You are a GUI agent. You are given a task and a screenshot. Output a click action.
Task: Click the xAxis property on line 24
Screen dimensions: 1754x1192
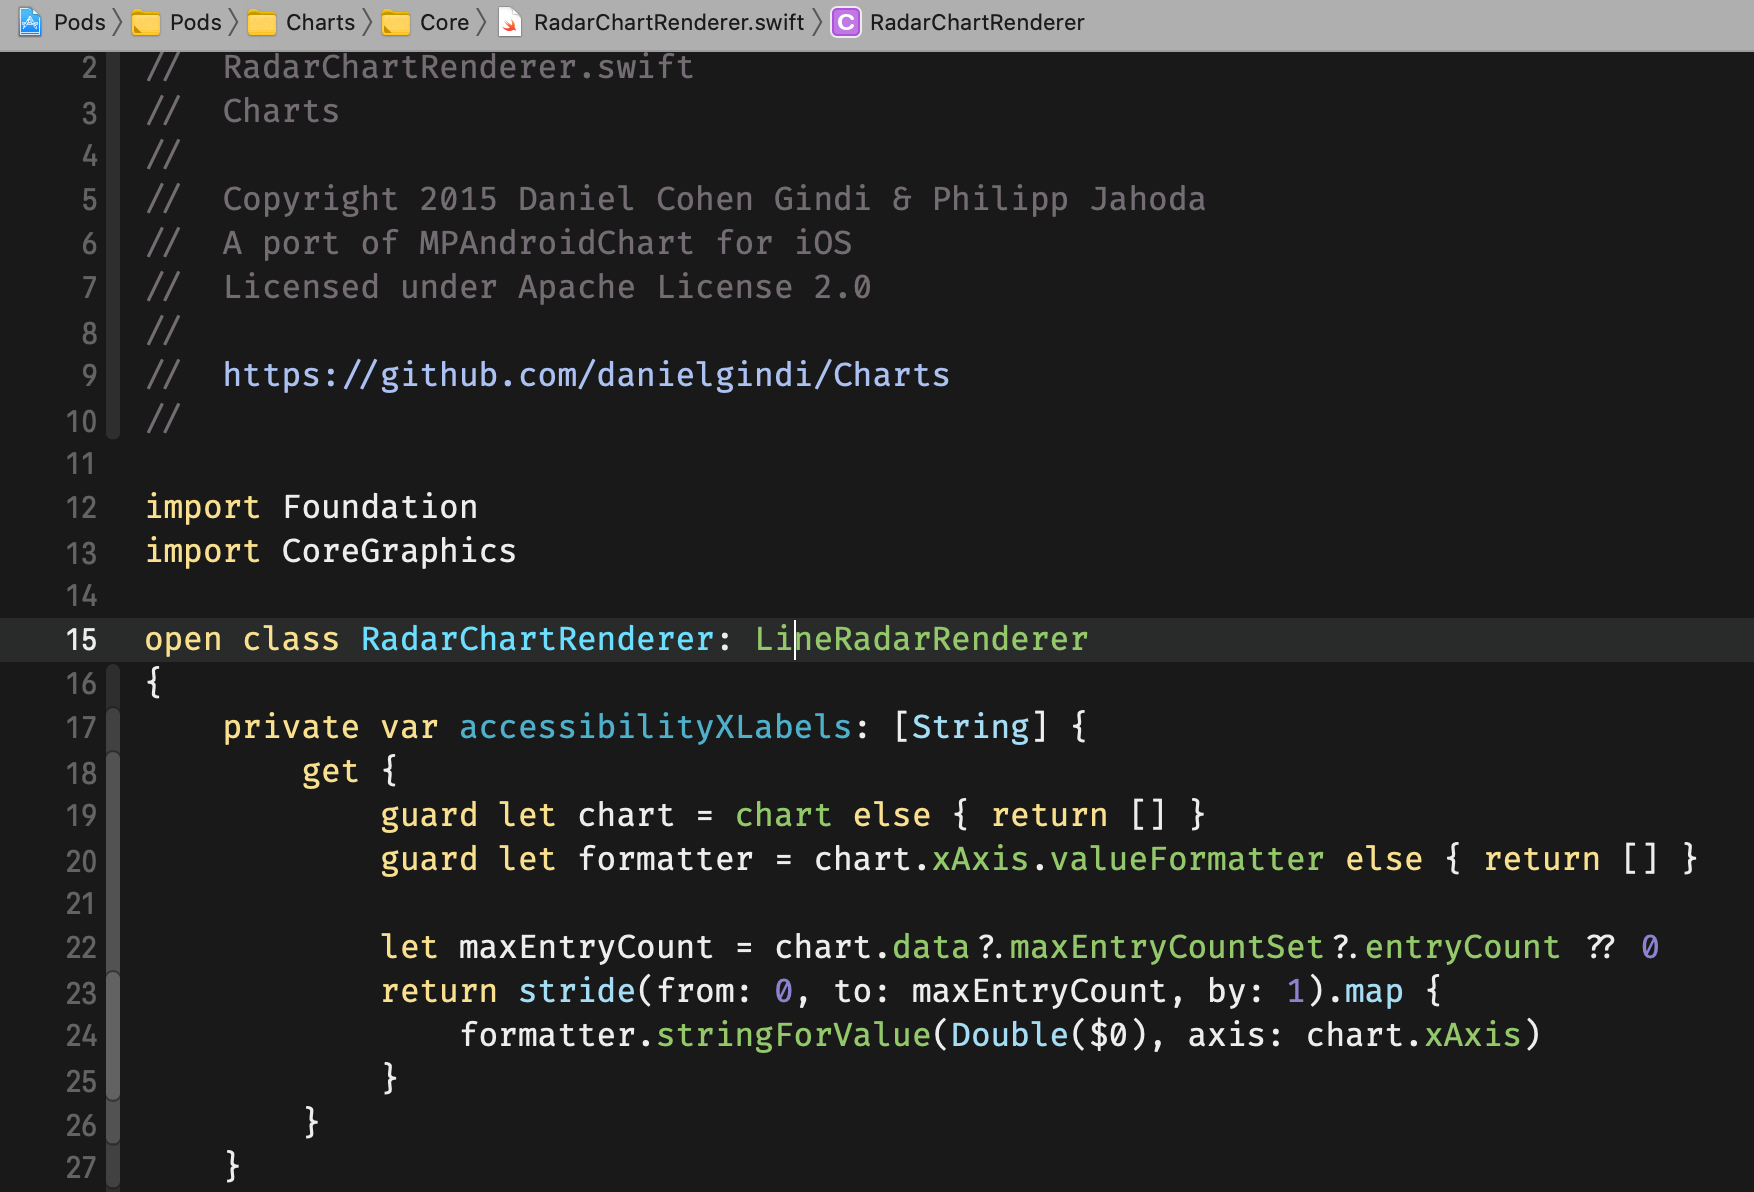coord(1472,1035)
